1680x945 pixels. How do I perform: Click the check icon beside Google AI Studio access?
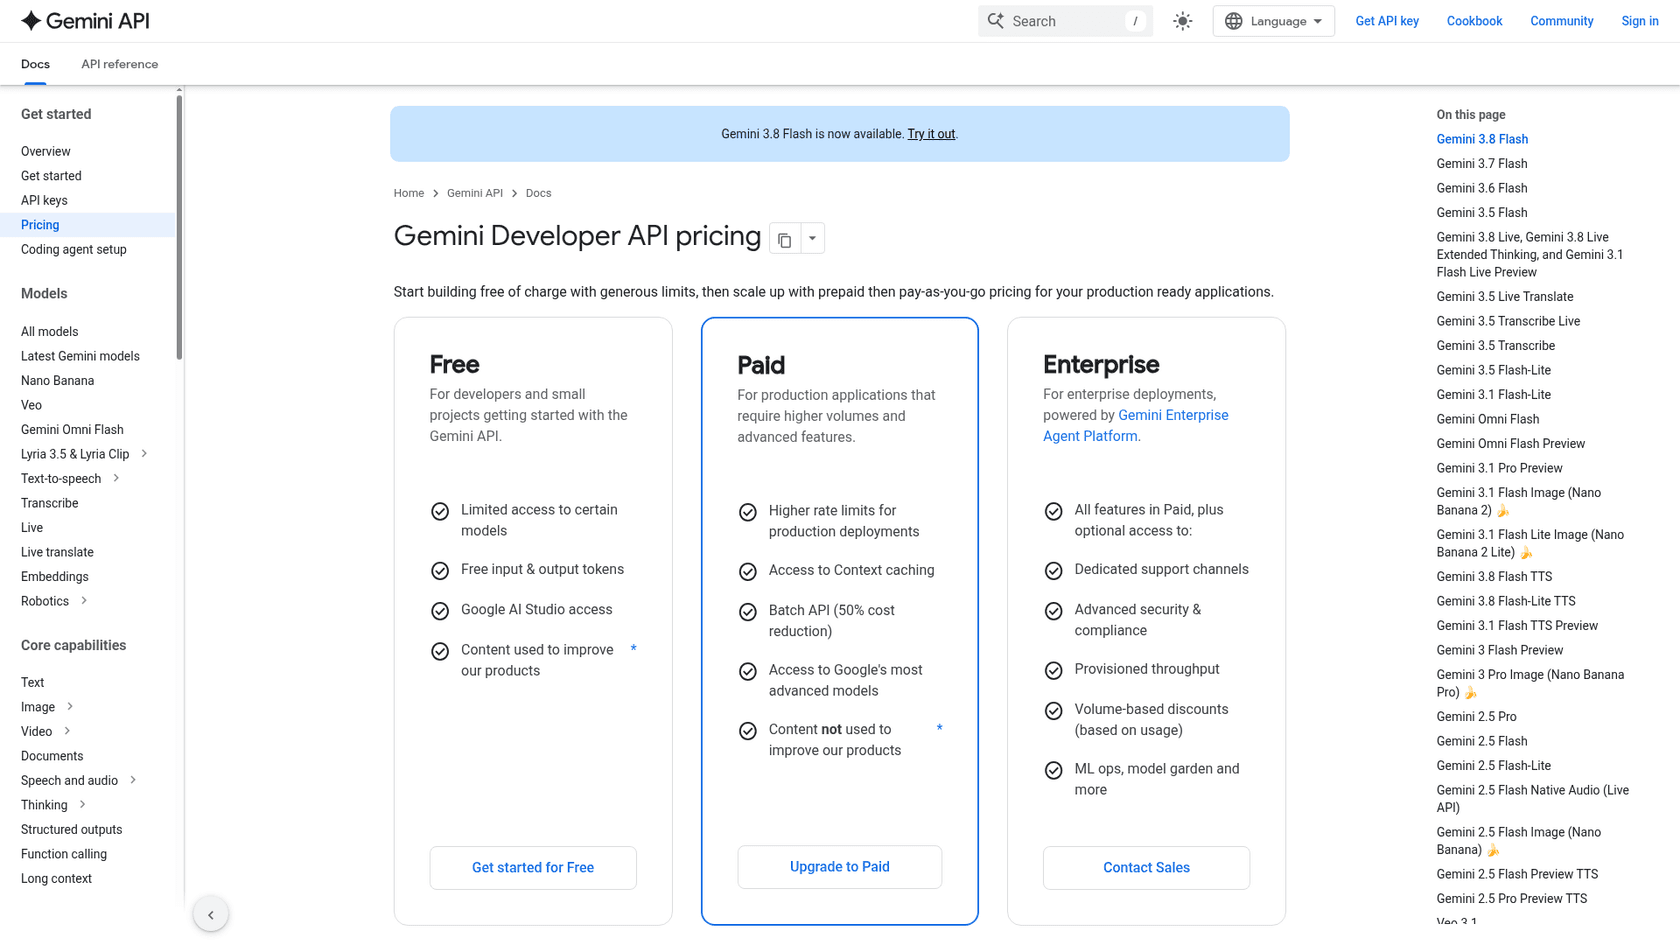pos(440,611)
